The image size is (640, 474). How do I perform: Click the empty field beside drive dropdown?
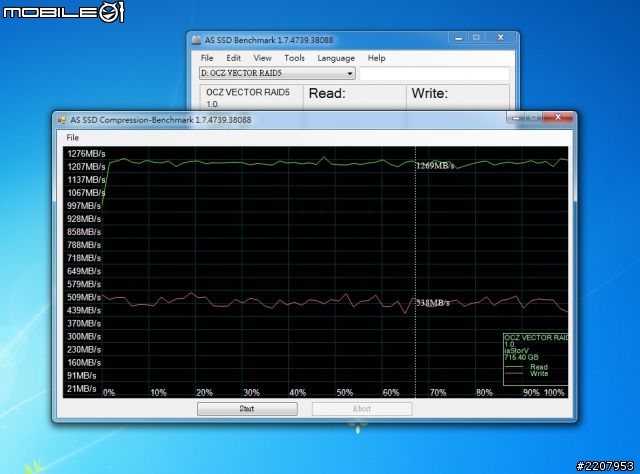[x=434, y=73]
